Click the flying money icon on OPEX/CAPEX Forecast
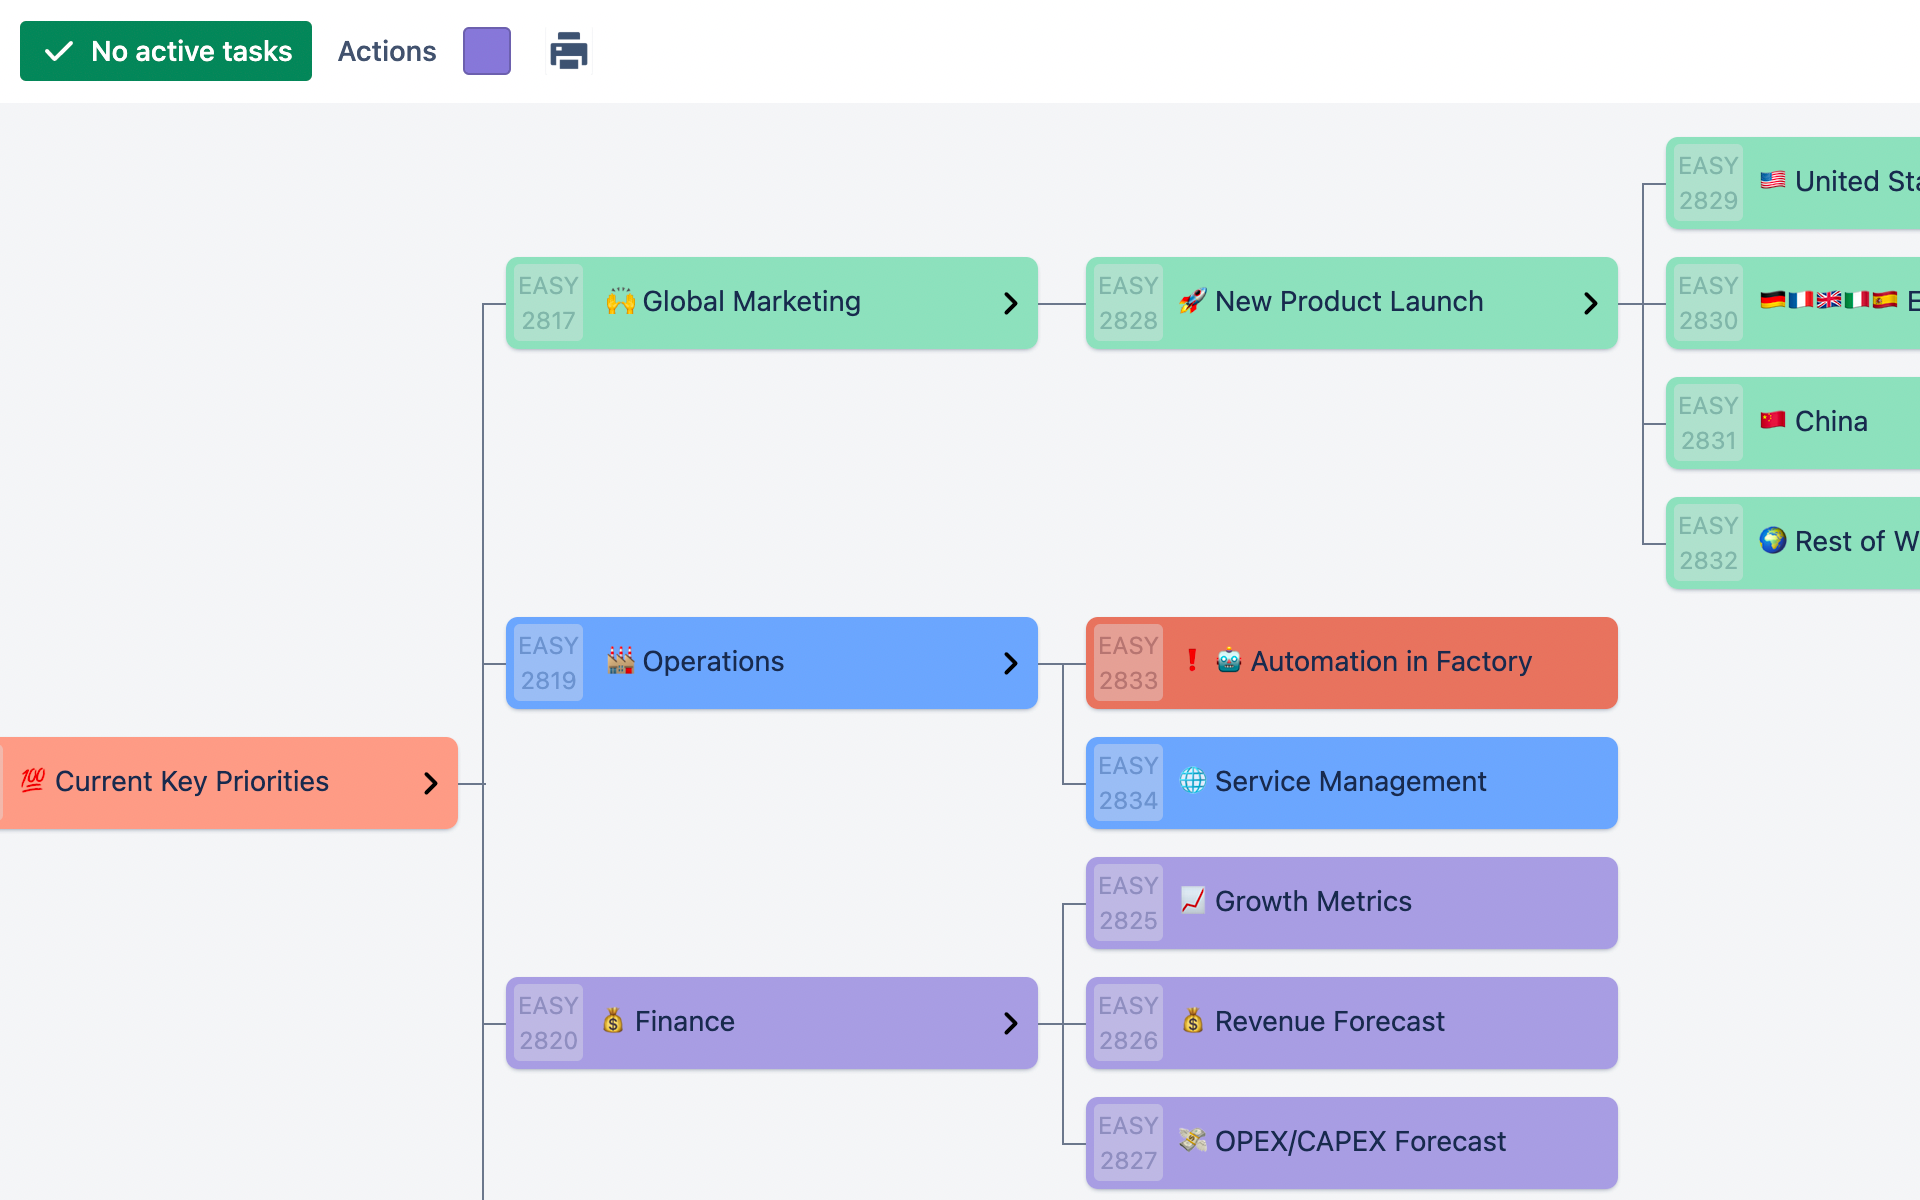The width and height of the screenshot is (1920, 1200). pyautogui.click(x=1193, y=1141)
